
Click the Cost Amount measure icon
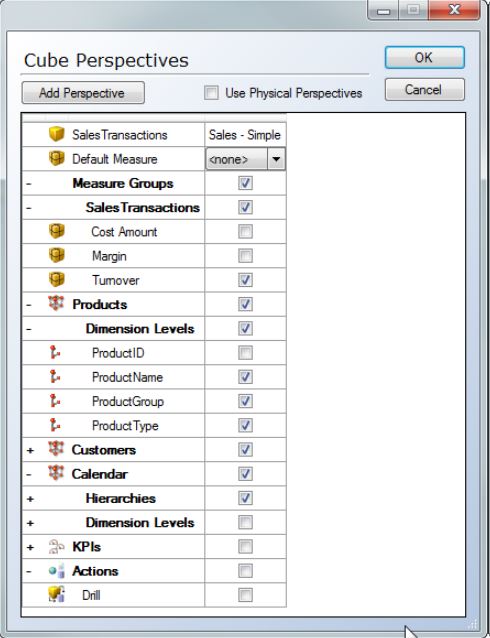[57, 231]
